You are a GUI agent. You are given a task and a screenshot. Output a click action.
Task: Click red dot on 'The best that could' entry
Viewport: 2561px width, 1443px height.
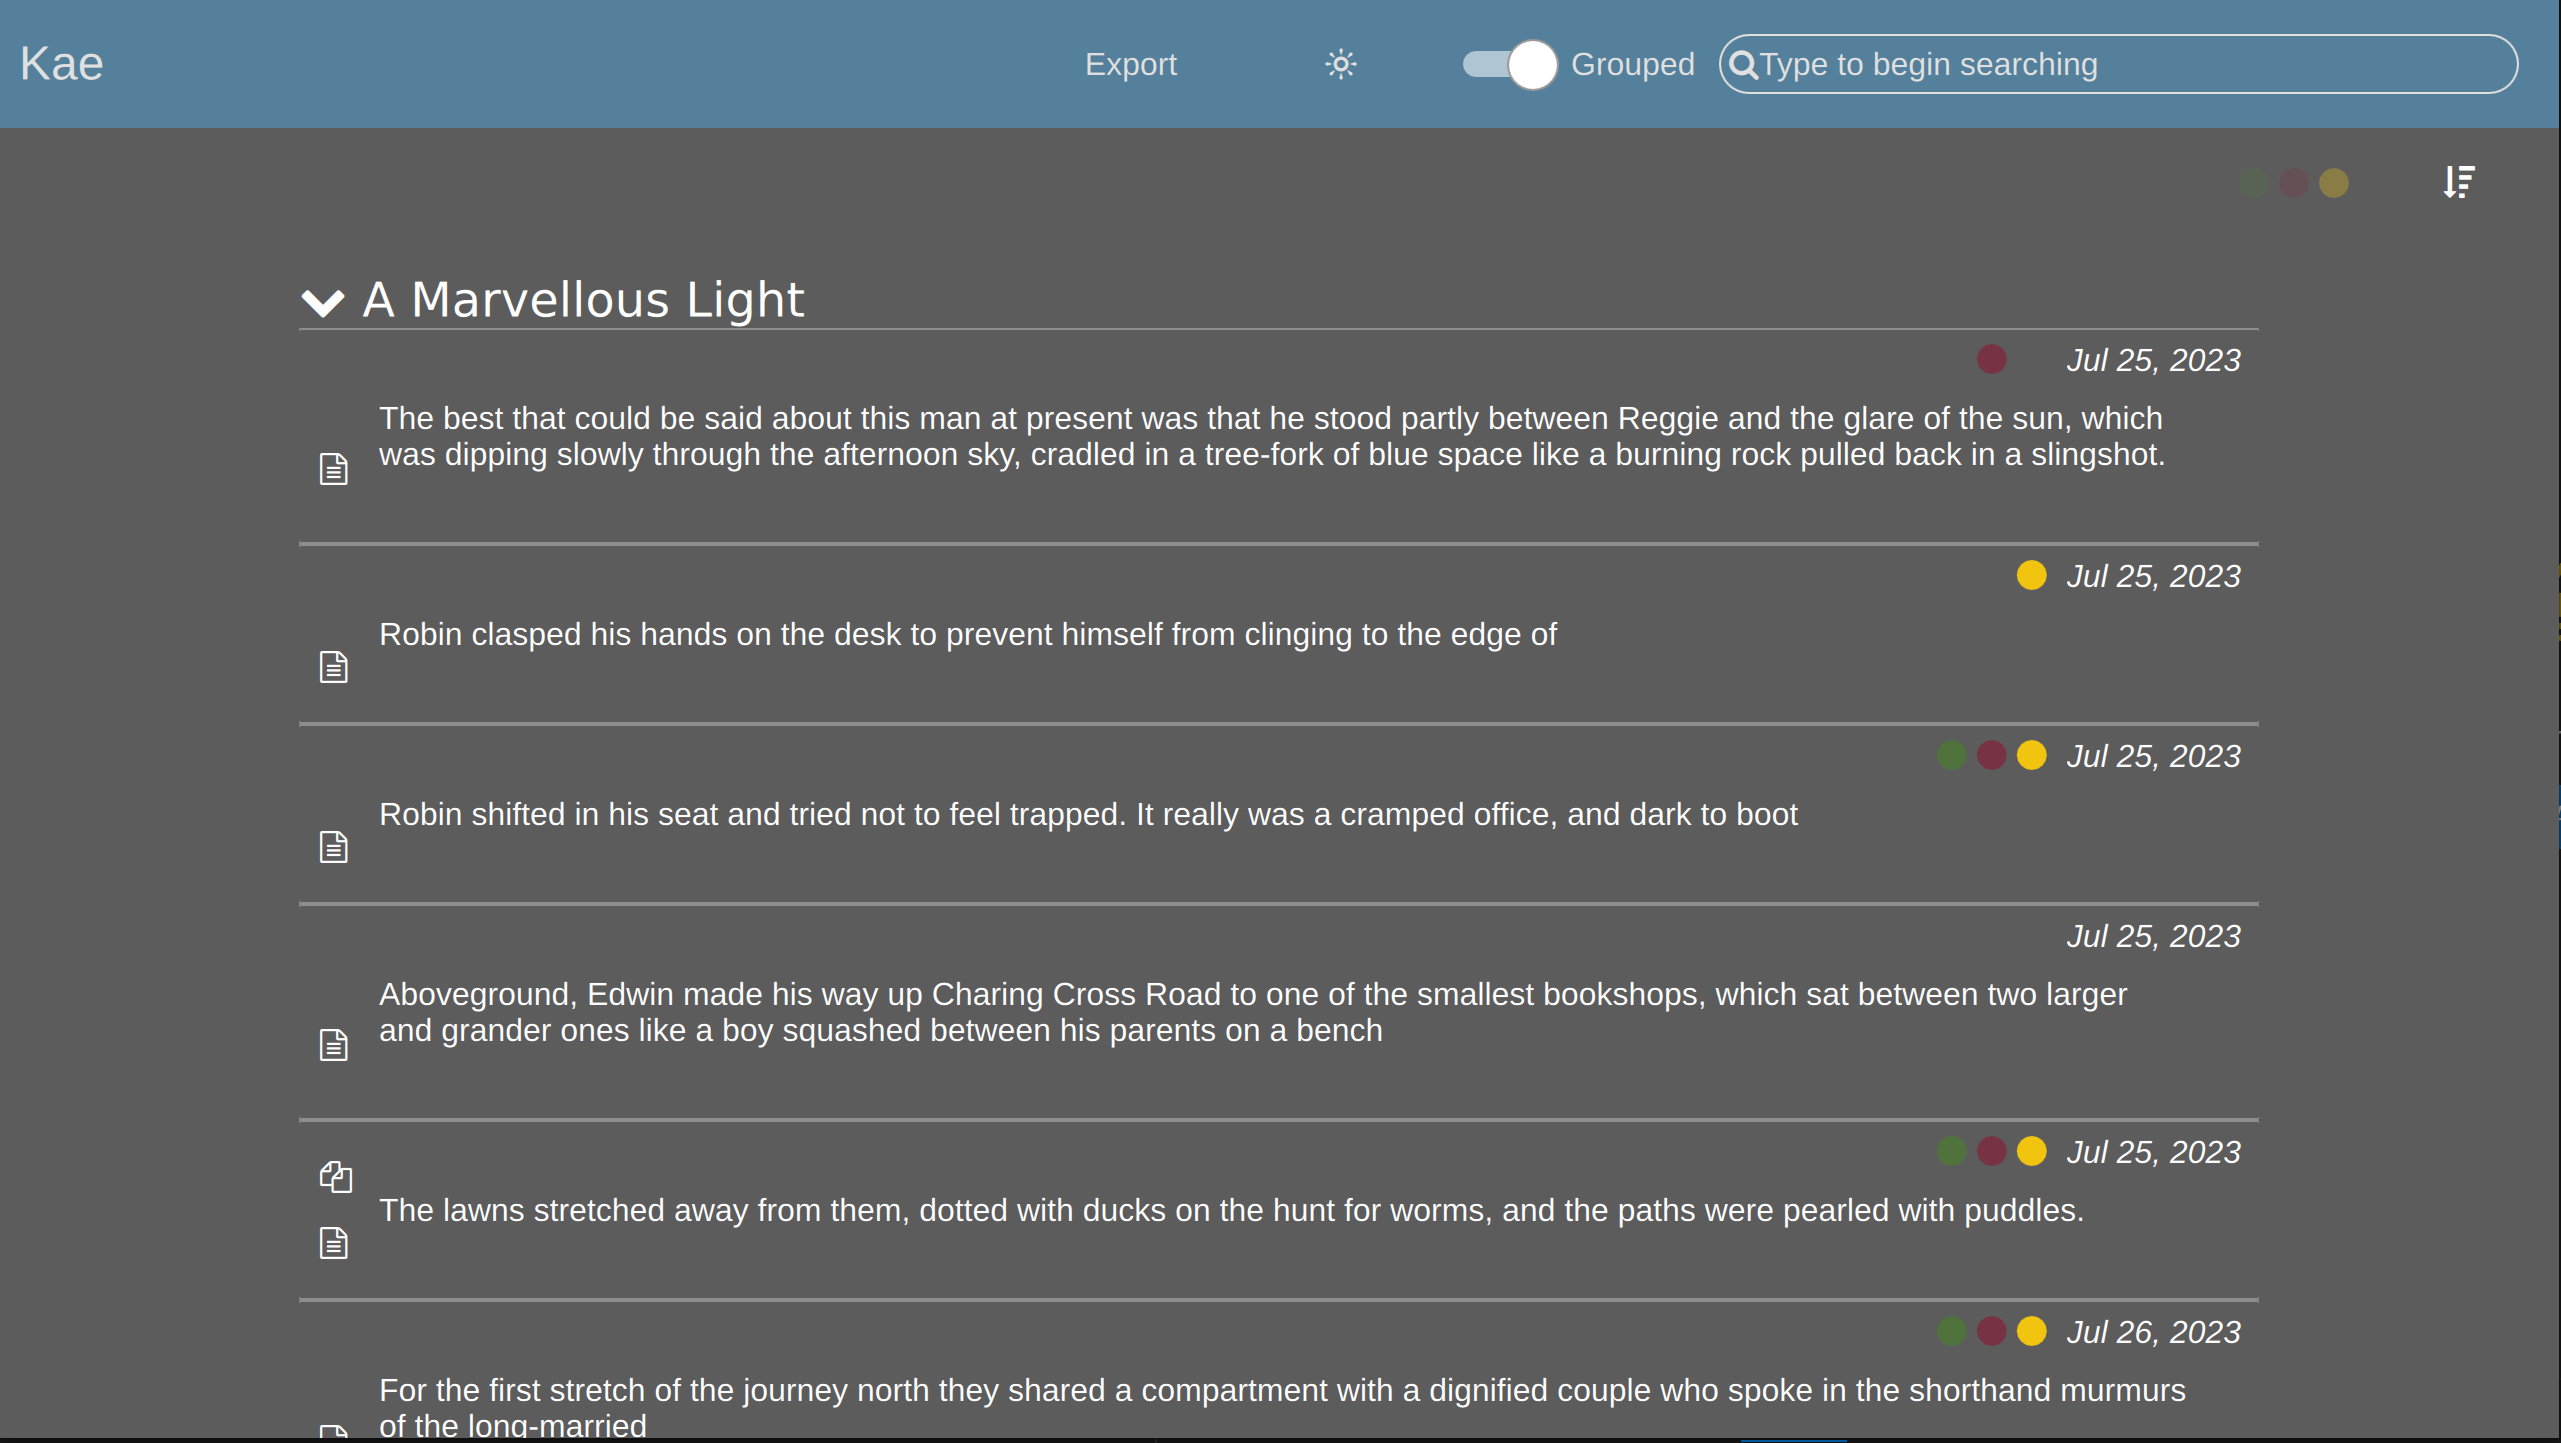[x=1991, y=359]
